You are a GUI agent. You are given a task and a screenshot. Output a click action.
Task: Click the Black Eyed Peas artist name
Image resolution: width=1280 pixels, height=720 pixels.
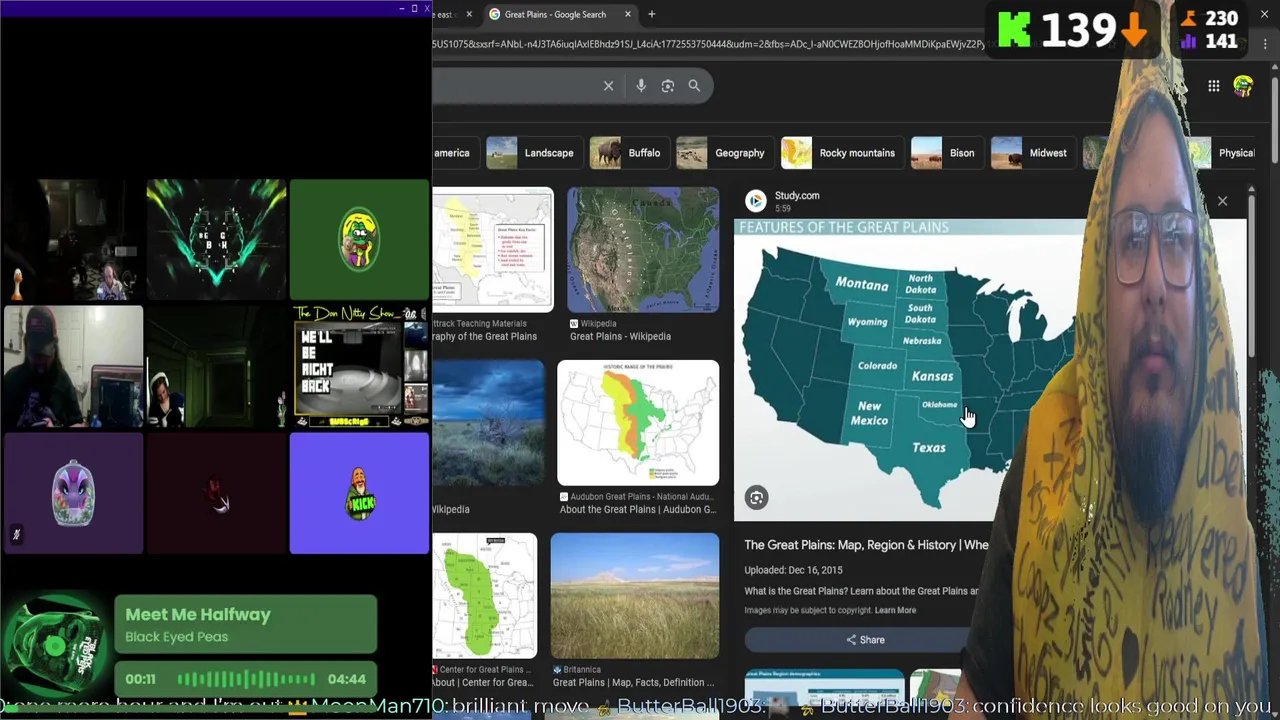coord(177,637)
